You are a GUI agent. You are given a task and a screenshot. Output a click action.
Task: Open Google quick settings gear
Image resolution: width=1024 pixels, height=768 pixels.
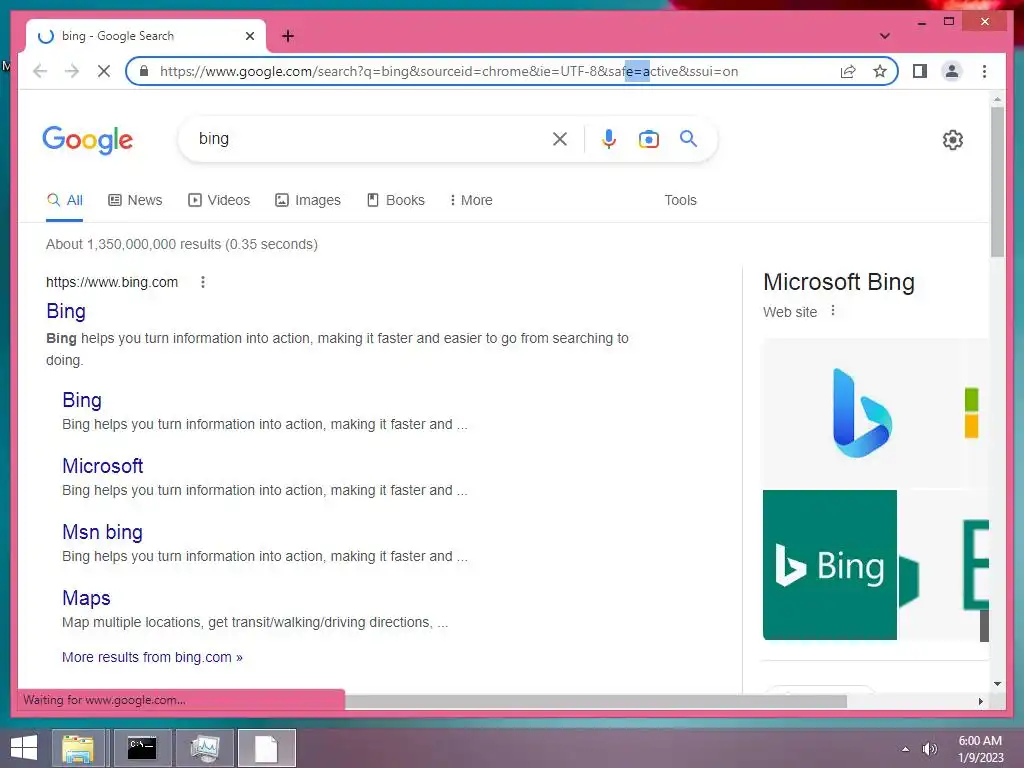pos(952,140)
